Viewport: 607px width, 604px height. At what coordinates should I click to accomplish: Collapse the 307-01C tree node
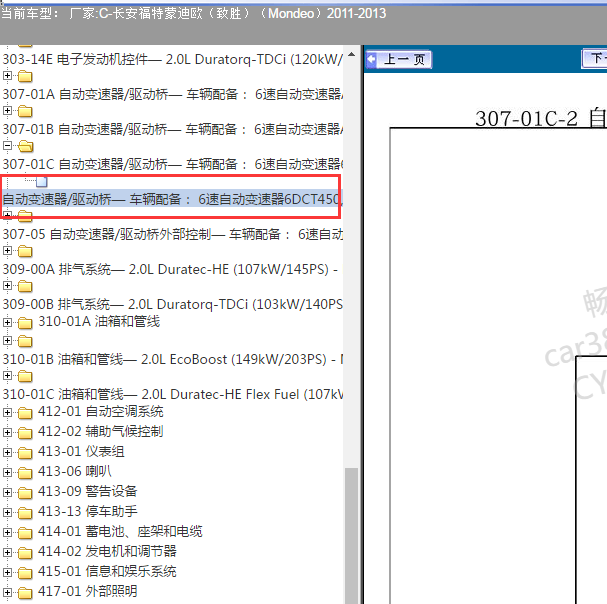click(x=7, y=146)
